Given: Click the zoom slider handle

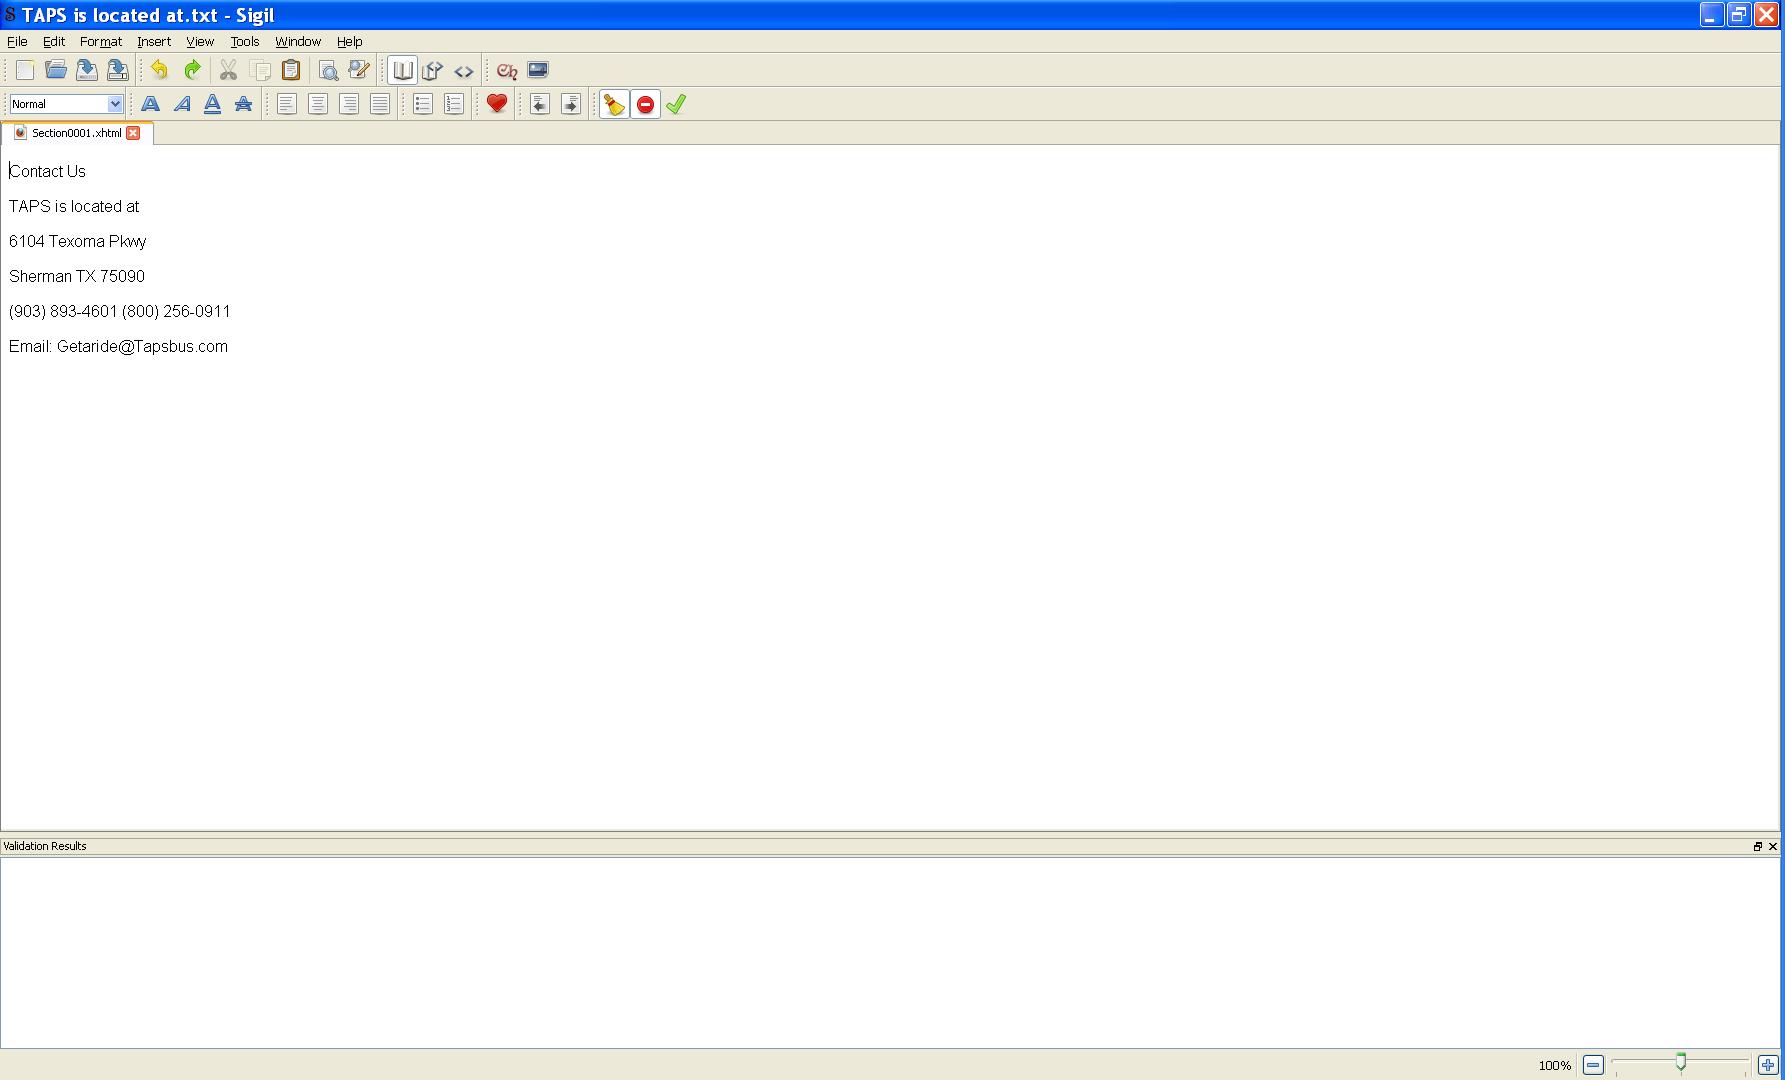Looking at the screenshot, I should [x=1681, y=1062].
